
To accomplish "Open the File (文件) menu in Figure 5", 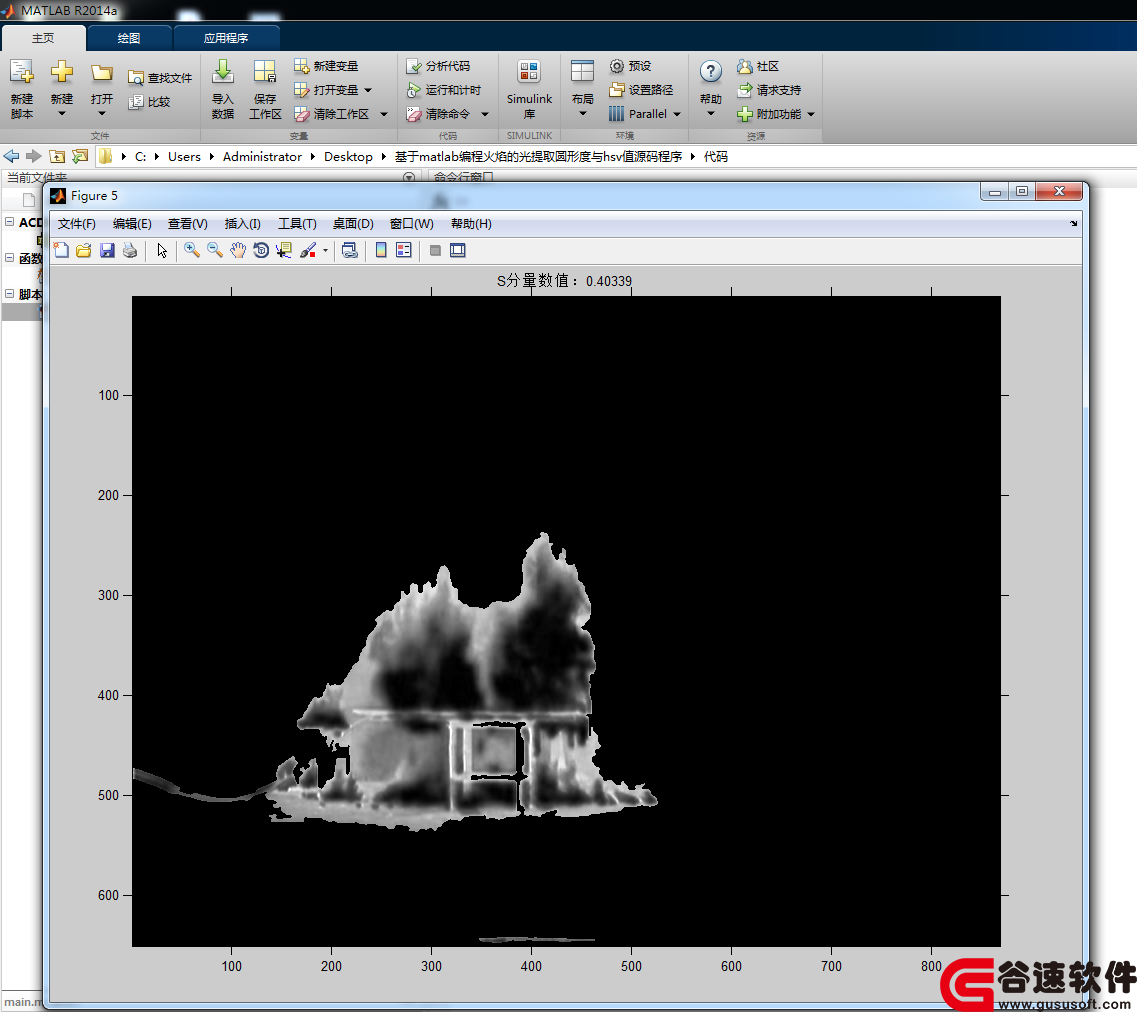I will tap(76, 224).
